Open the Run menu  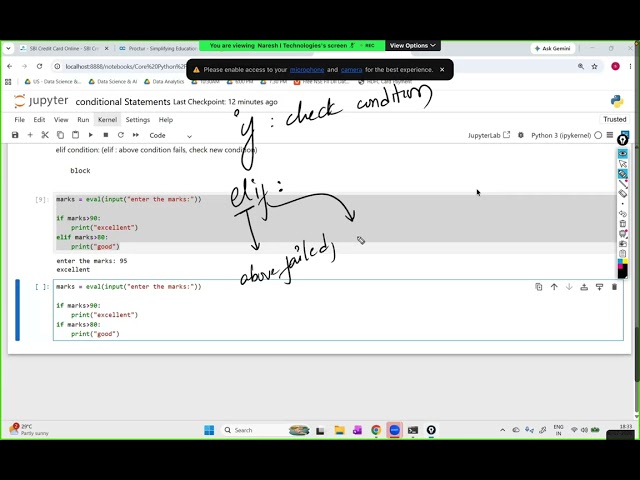point(83,120)
